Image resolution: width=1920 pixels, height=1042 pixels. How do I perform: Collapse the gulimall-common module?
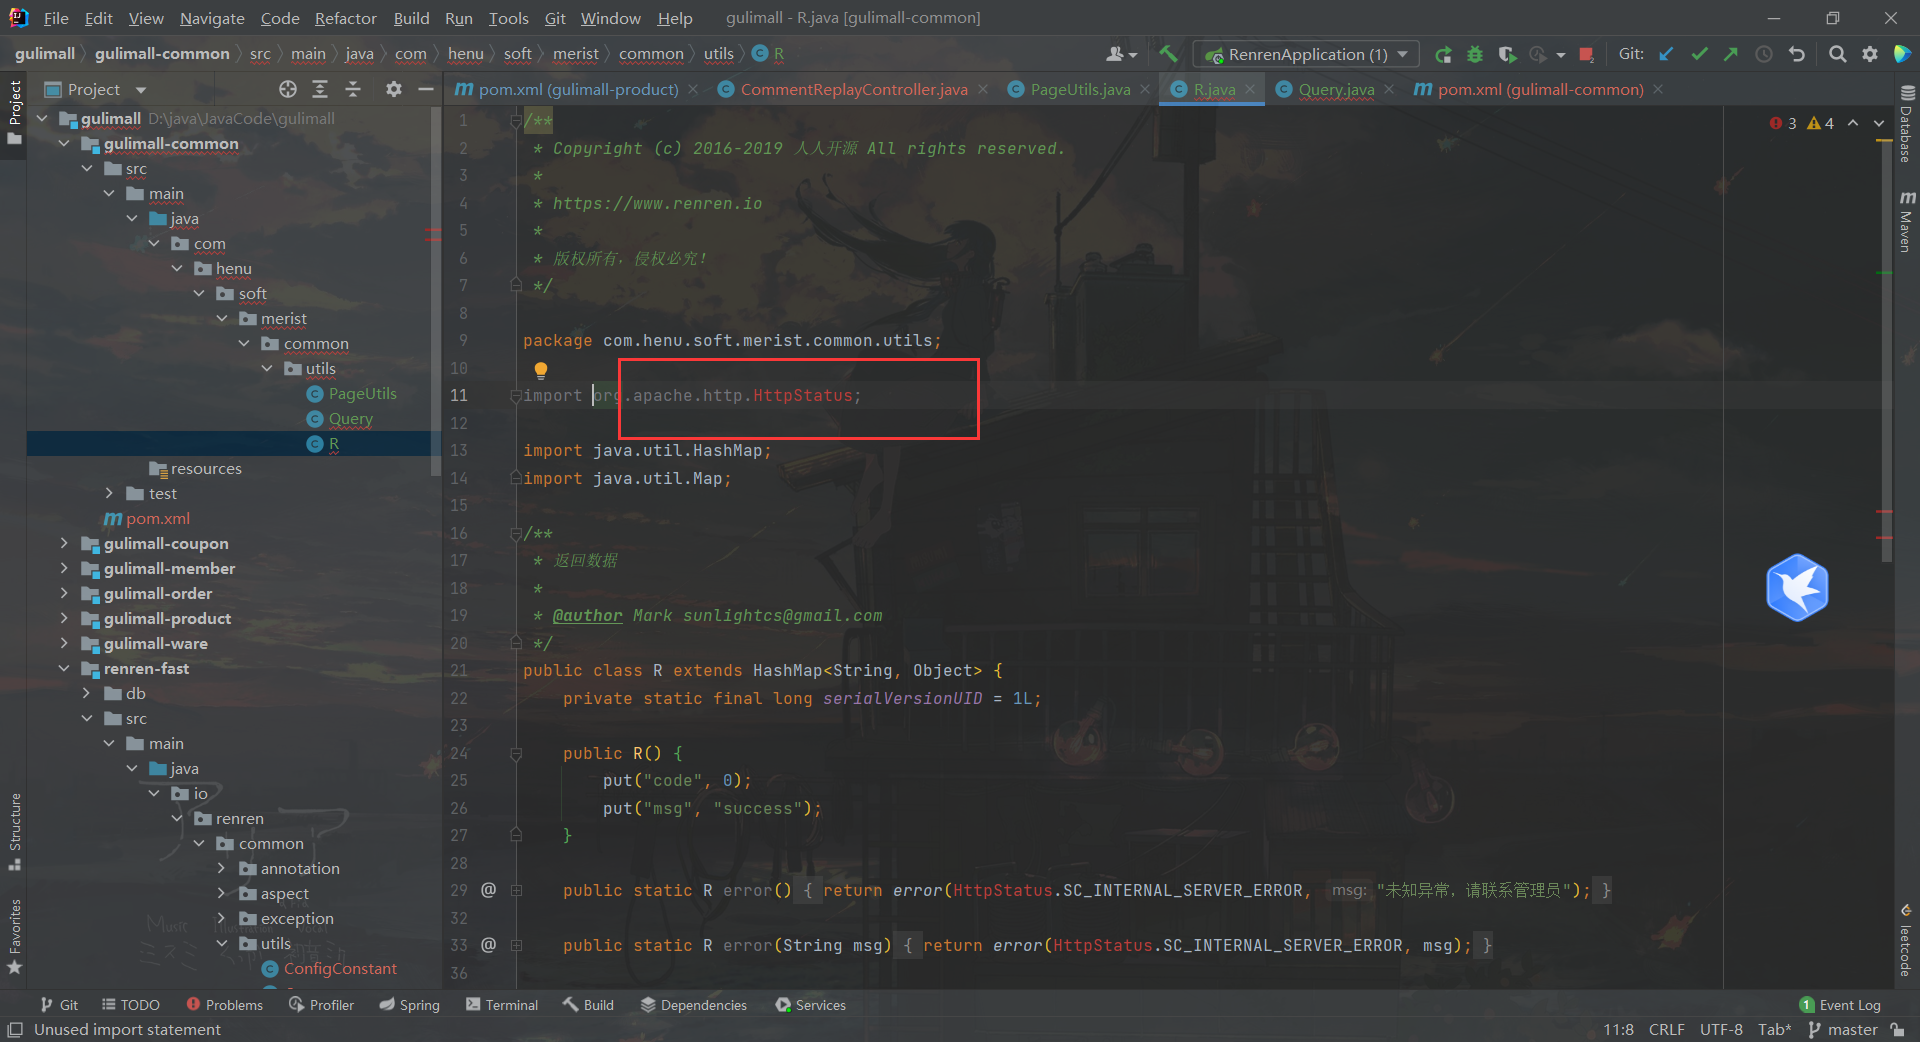tap(65, 143)
